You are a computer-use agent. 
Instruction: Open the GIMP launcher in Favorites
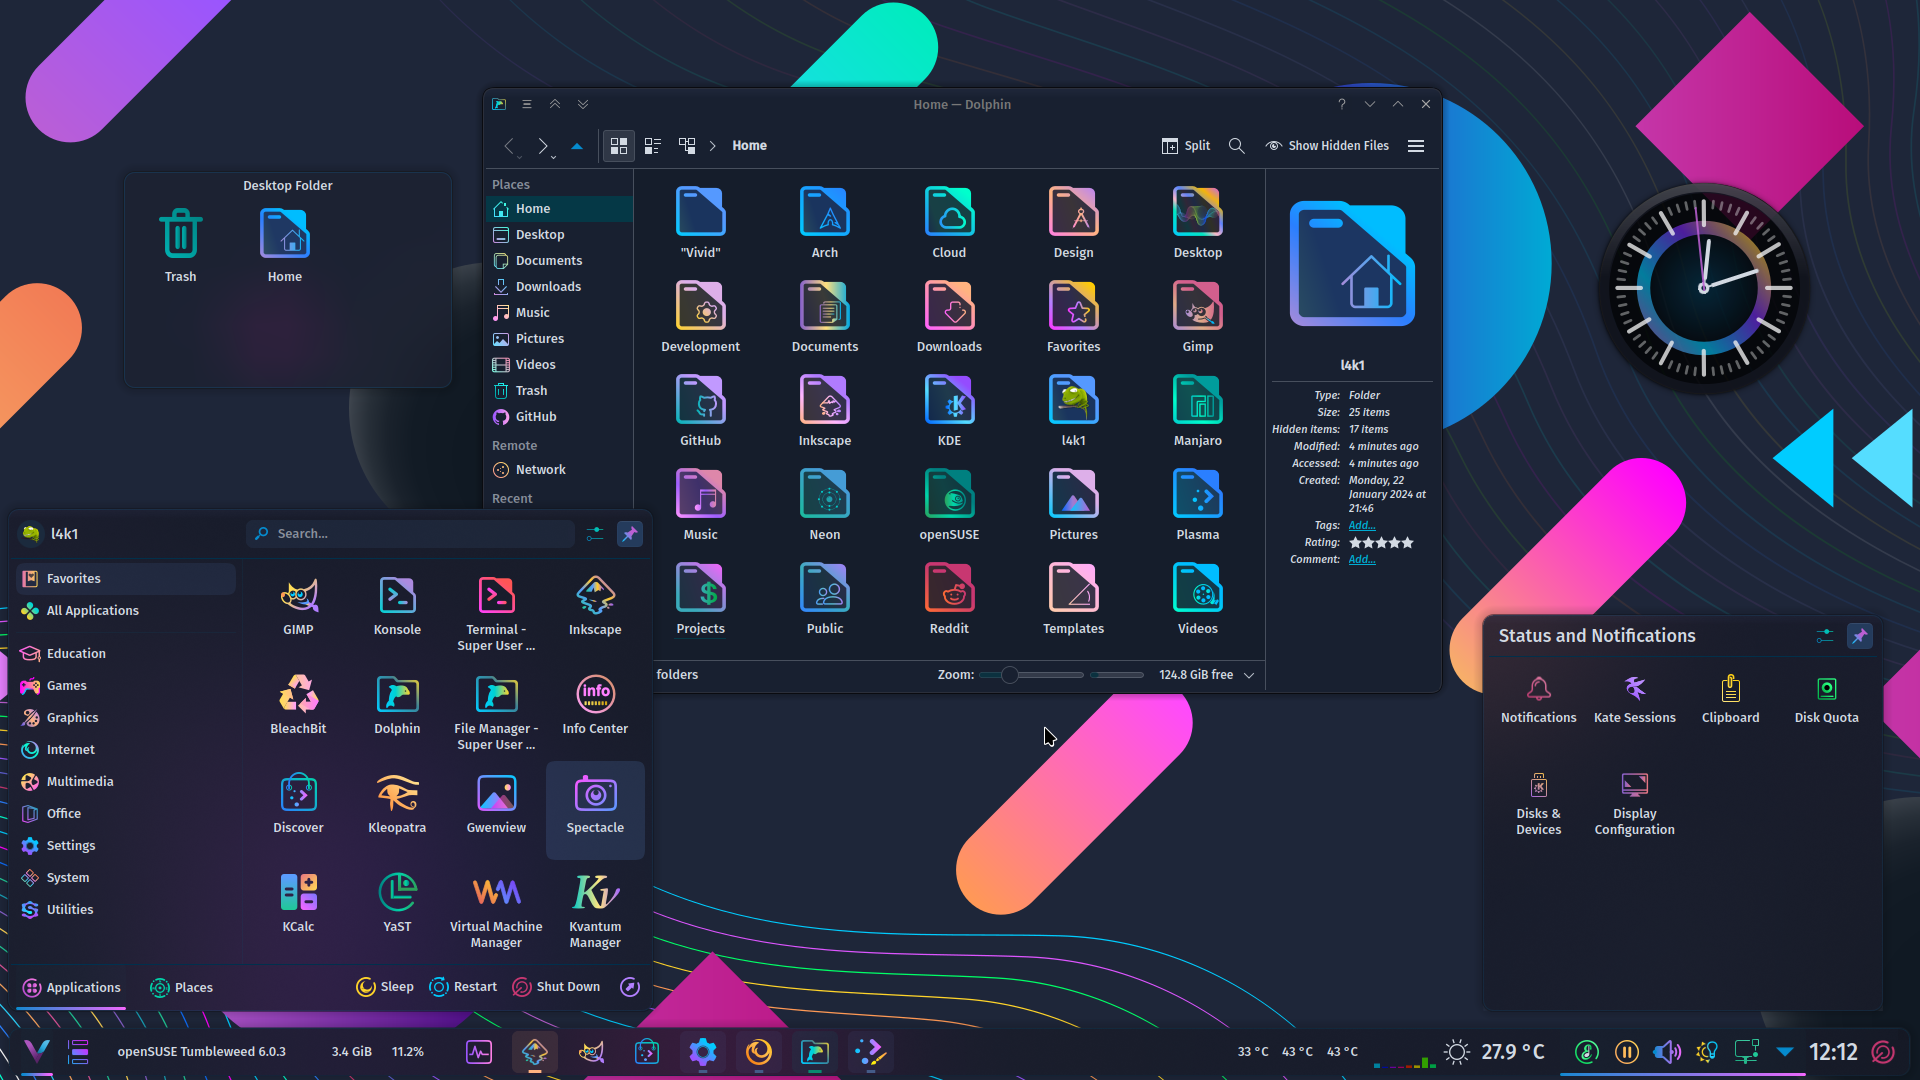pyautogui.click(x=298, y=607)
